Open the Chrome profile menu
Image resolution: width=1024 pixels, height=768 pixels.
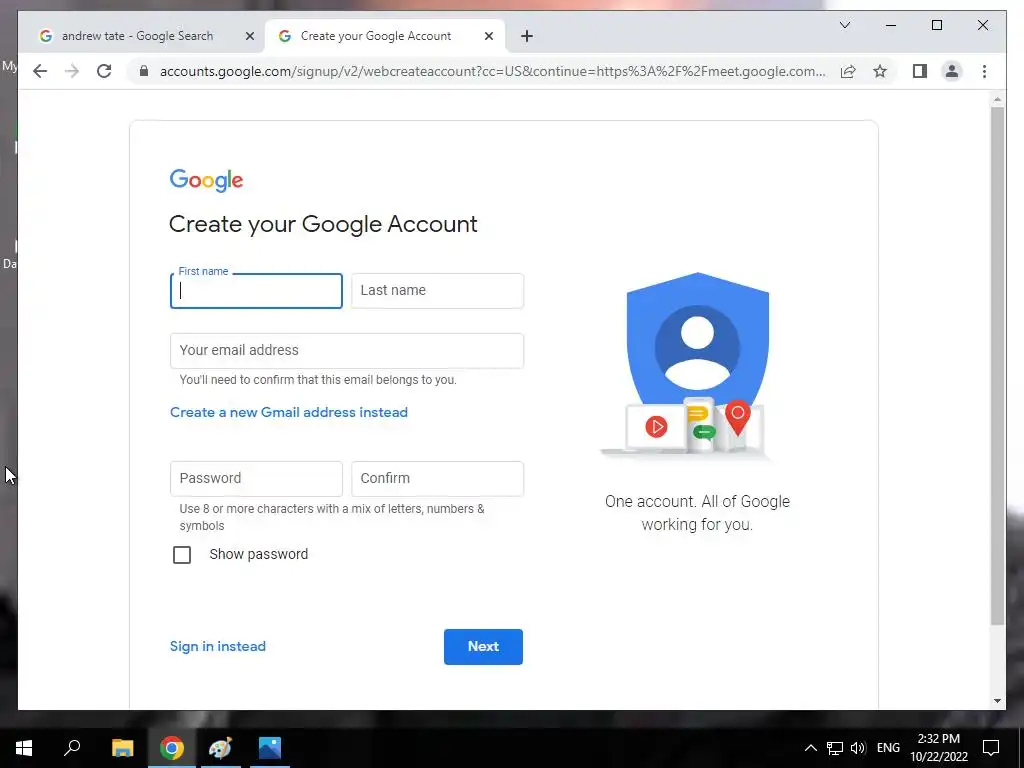[952, 71]
